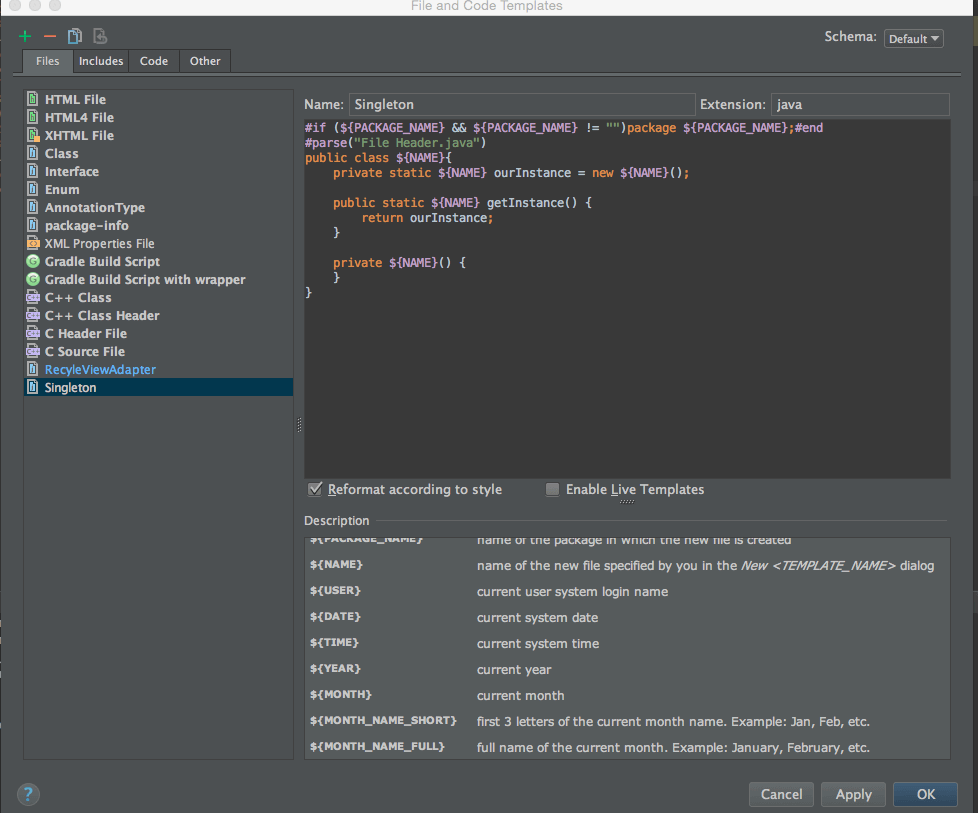This screenshot has height=813, width=978.
Task: Click the C Header File icon
Action: coord(32,334)
